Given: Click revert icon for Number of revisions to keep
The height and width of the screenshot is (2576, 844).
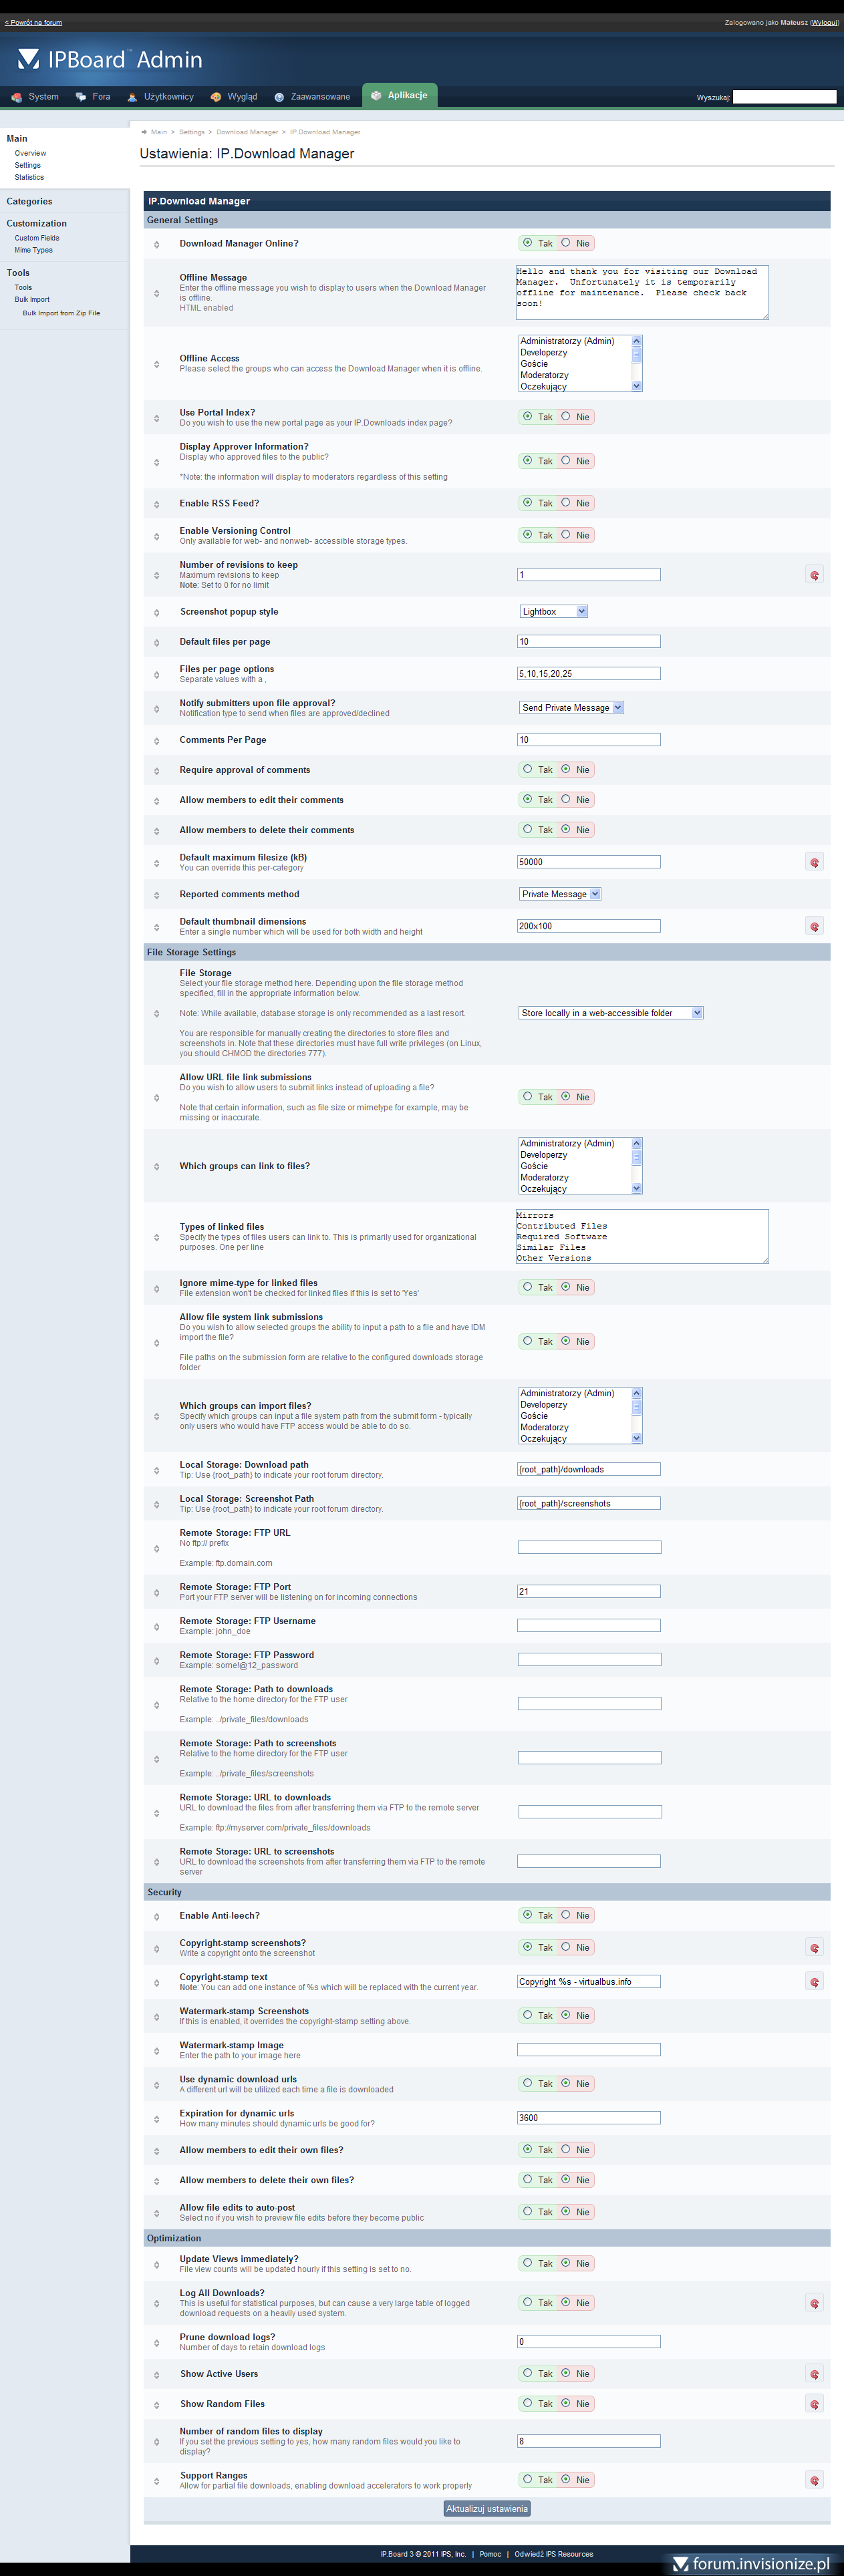Looking at the screenshot, I should click(x=814, y=575).
